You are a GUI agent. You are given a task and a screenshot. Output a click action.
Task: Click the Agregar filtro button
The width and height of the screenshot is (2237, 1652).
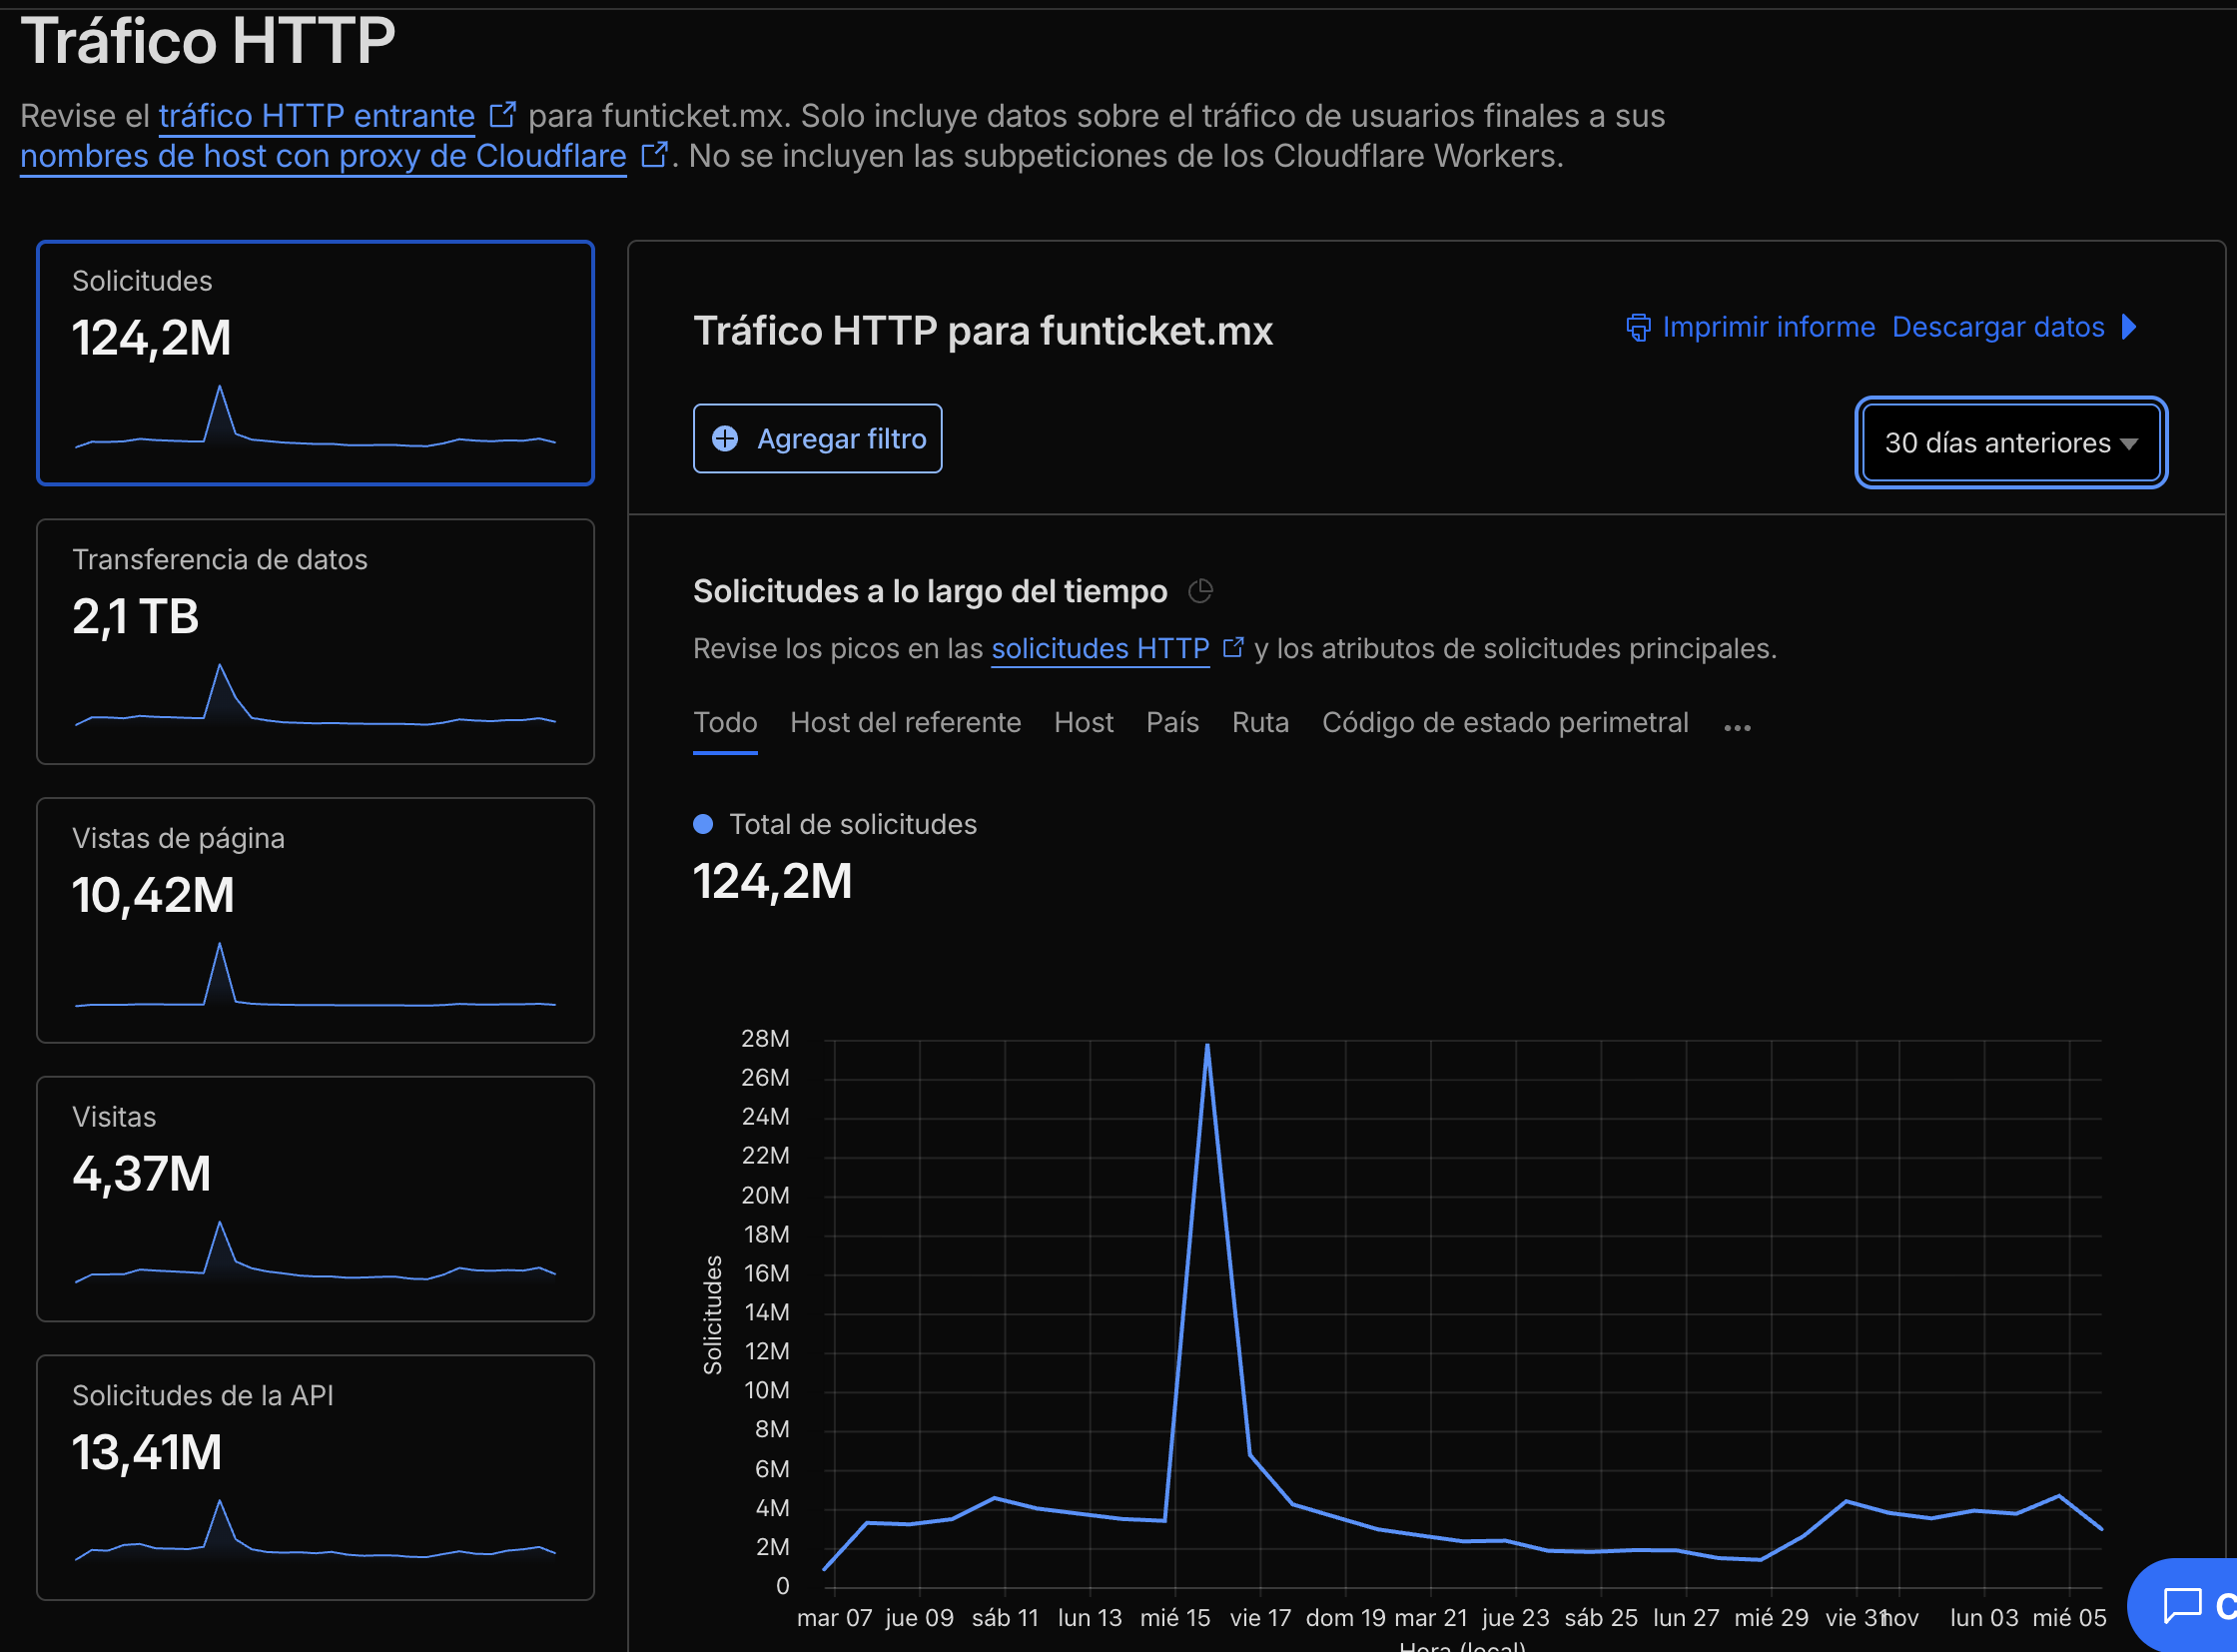[817, 438]
